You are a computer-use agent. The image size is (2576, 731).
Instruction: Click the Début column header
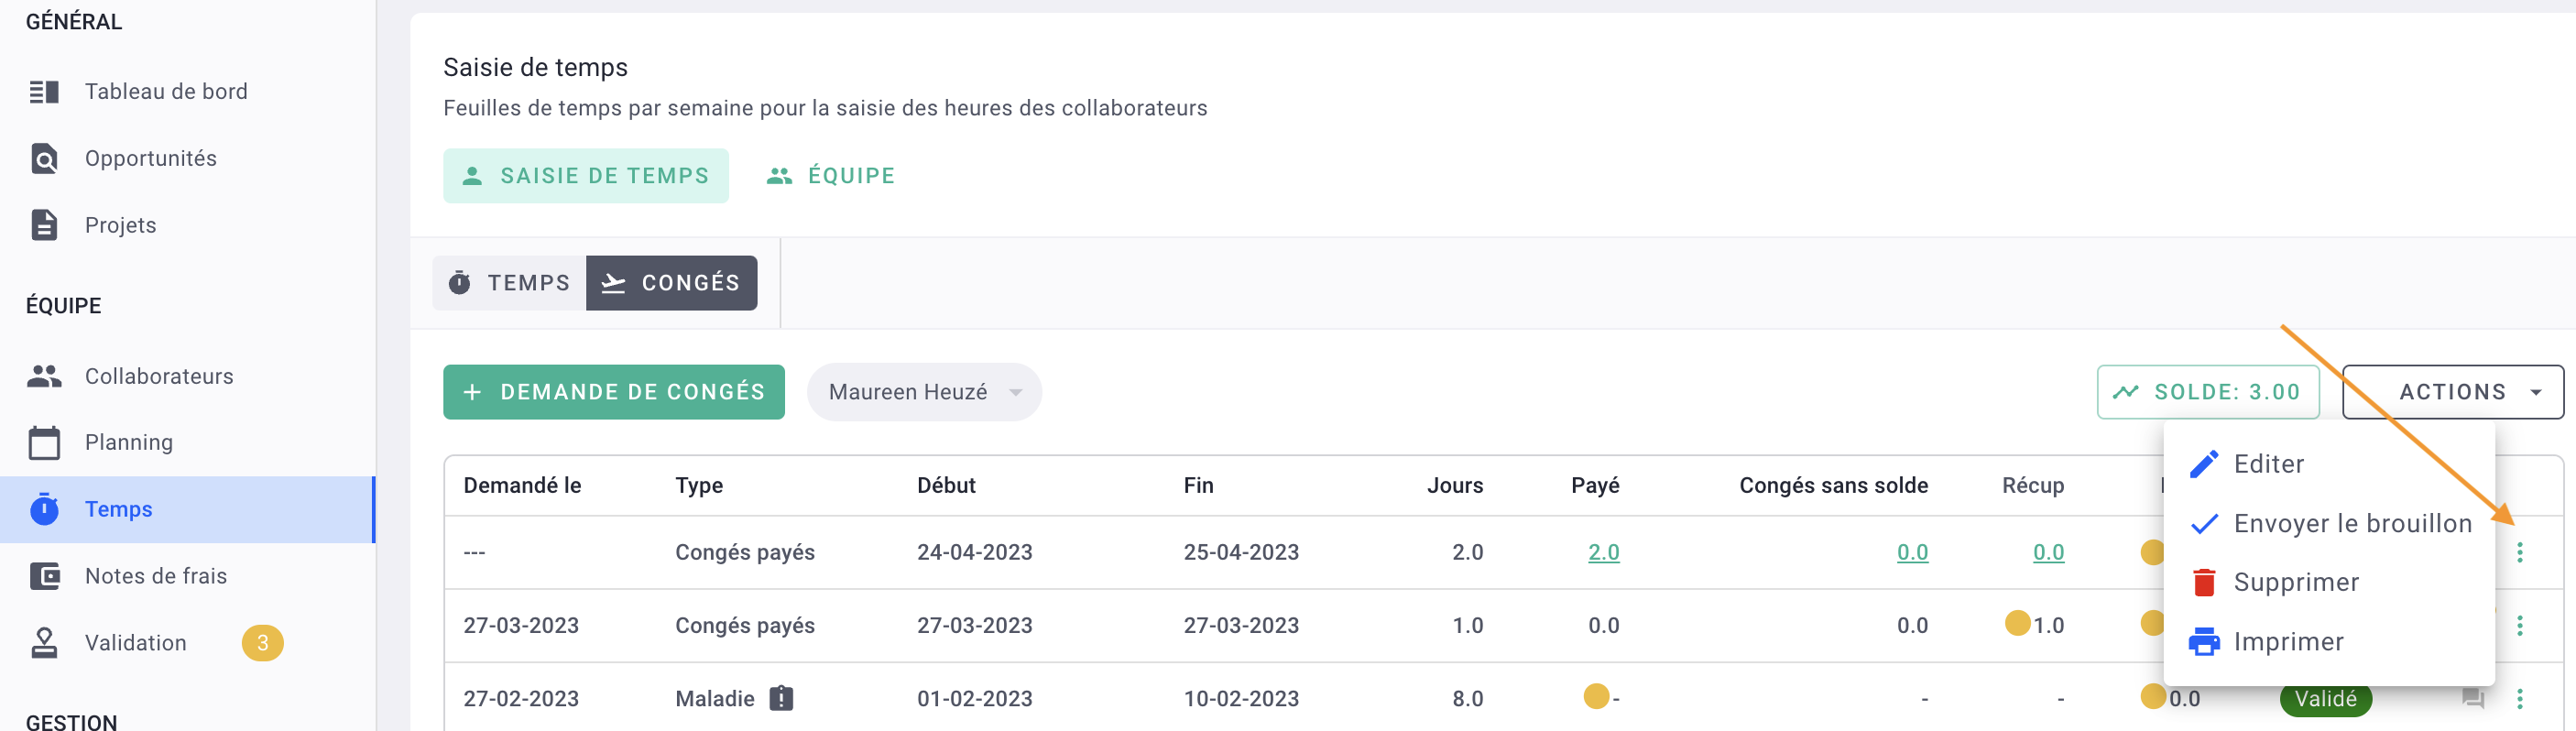point(946,486)
